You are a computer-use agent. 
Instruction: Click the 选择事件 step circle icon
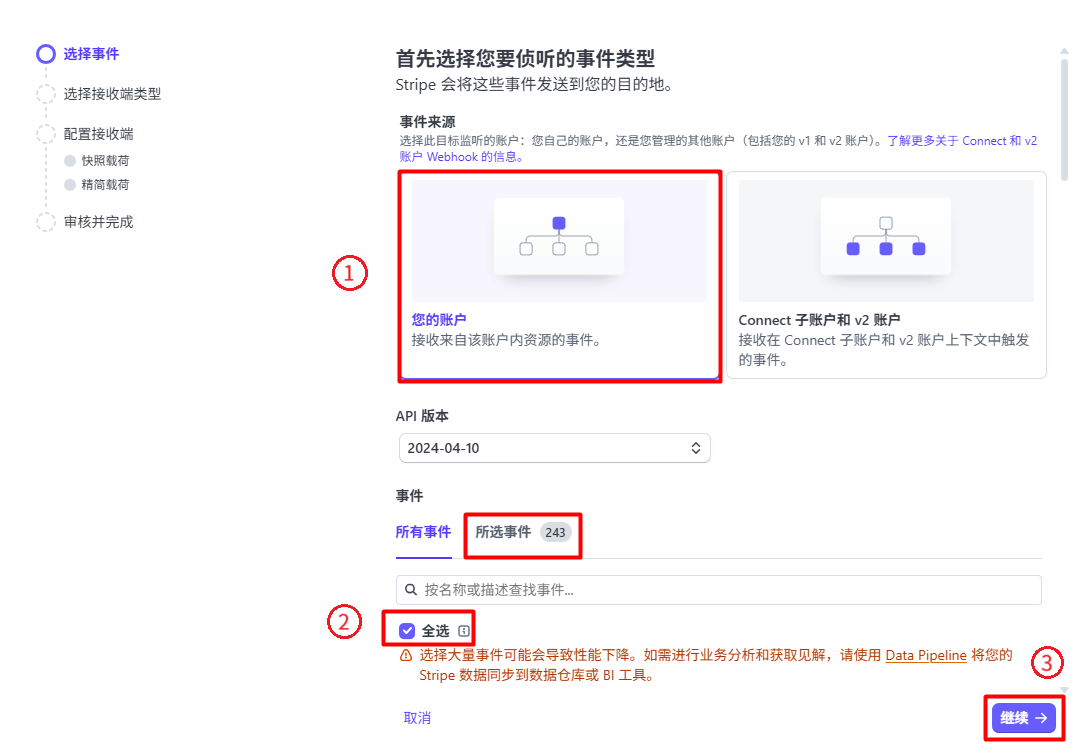46,54
